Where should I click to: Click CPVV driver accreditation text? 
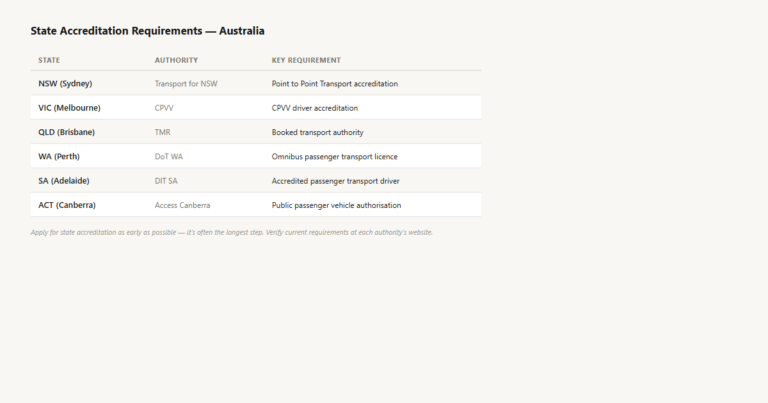315,108
